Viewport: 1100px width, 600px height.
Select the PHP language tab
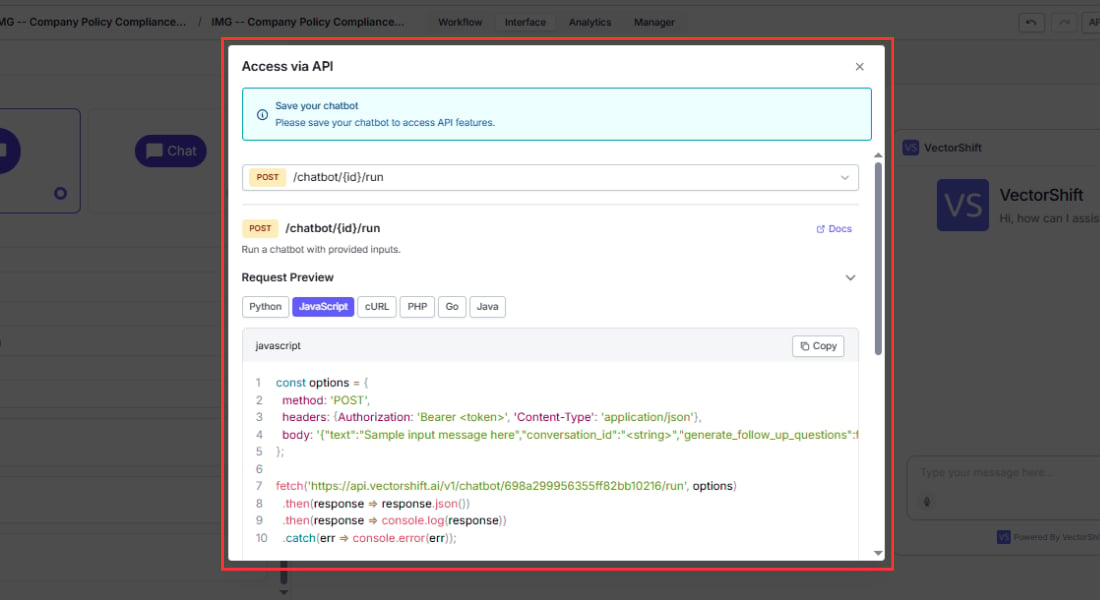pos(417,307)
